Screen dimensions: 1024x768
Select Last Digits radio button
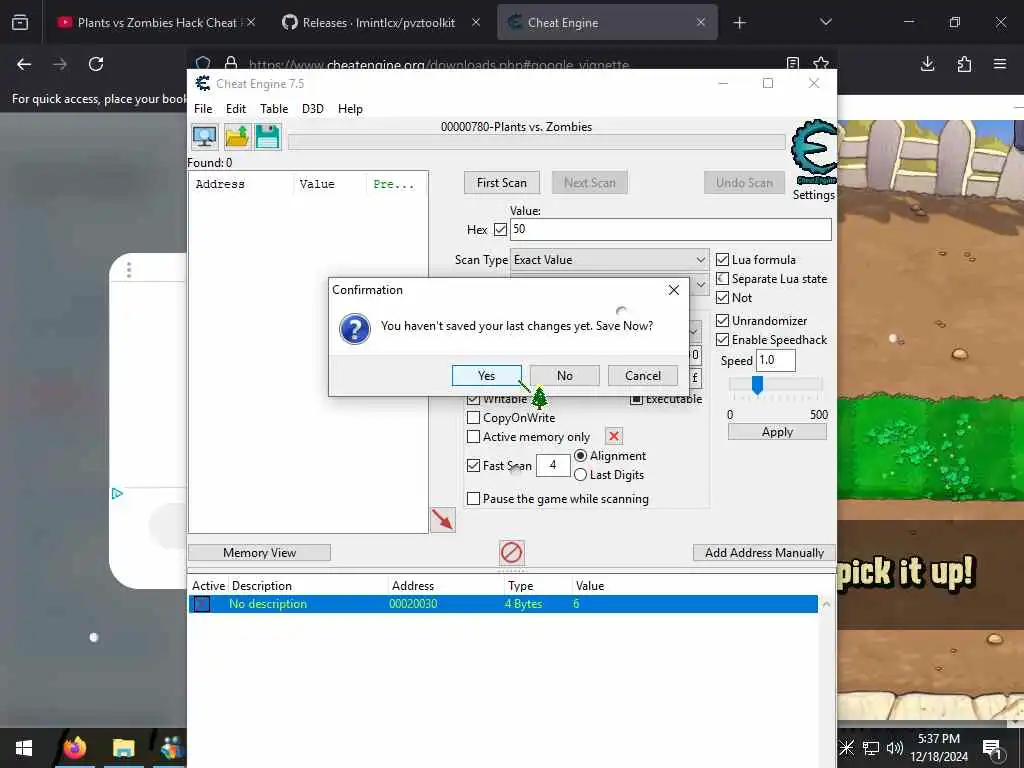pos(580,475)
